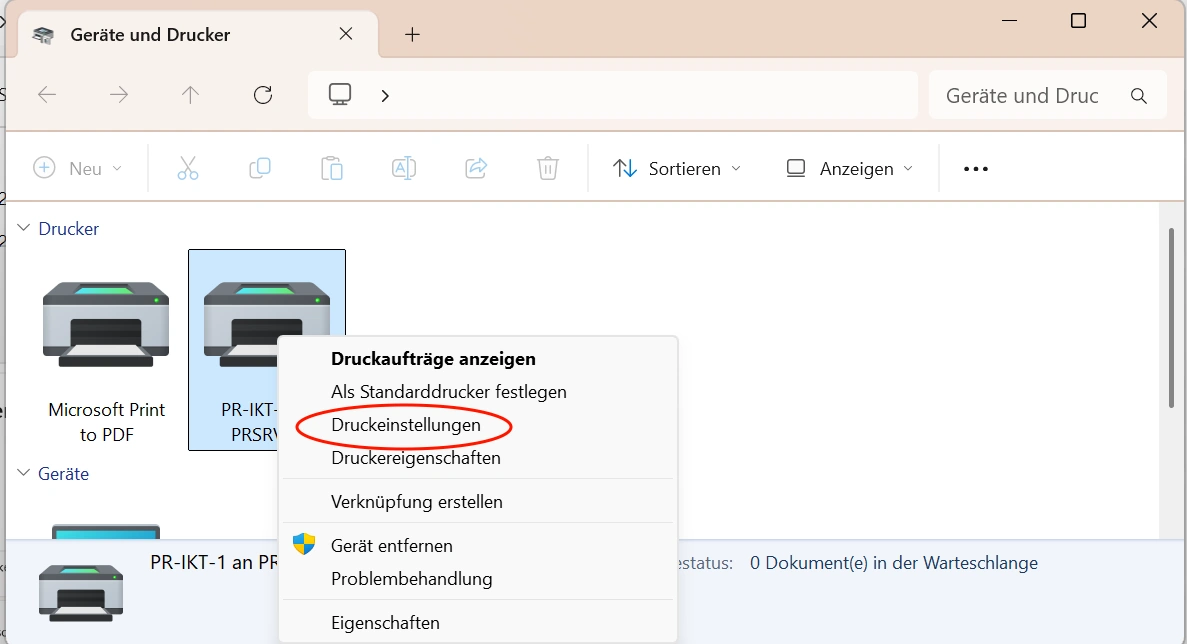Click the Geräte und Drucker search field
Image resolution: width=1187 pixels, height=644 pixels.
1030,96
